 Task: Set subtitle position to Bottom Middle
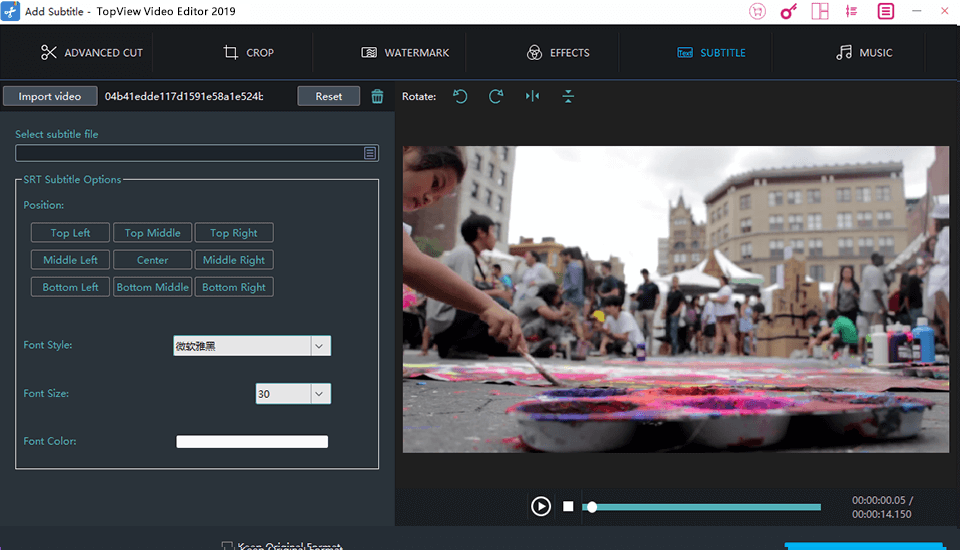[x=152, y=287]
